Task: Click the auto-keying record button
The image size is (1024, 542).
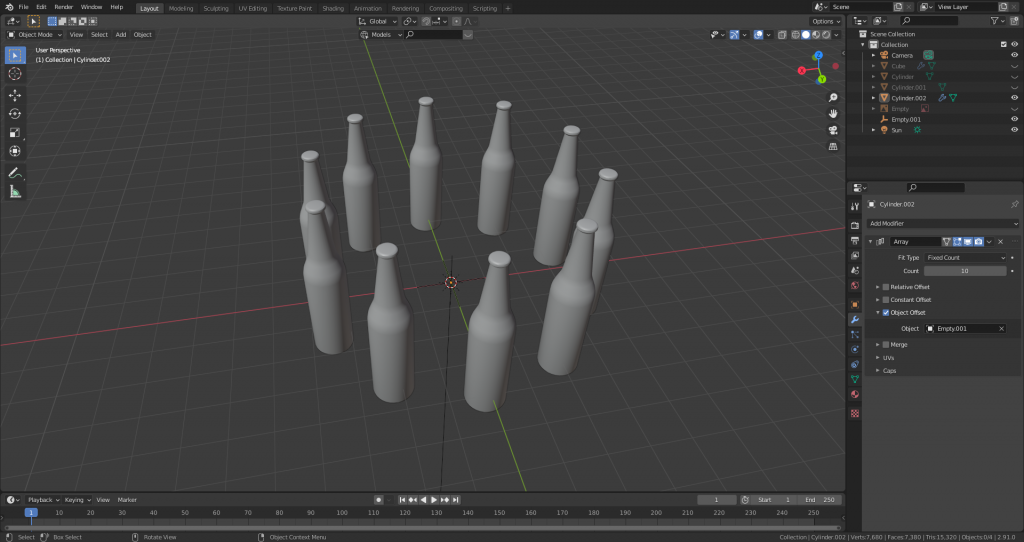Action: click(x=378, y=500)
